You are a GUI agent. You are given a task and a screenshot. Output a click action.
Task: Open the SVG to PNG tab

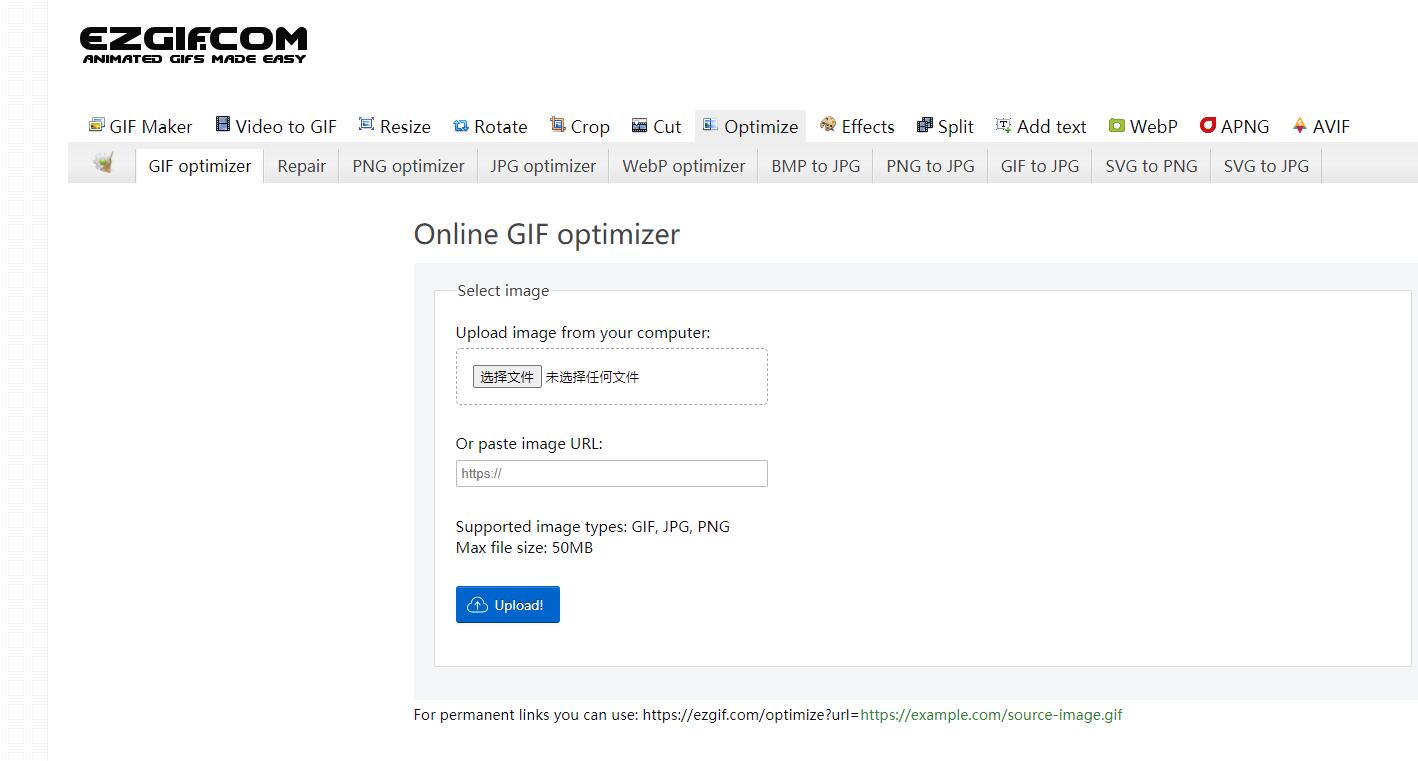click(1151, 166)
